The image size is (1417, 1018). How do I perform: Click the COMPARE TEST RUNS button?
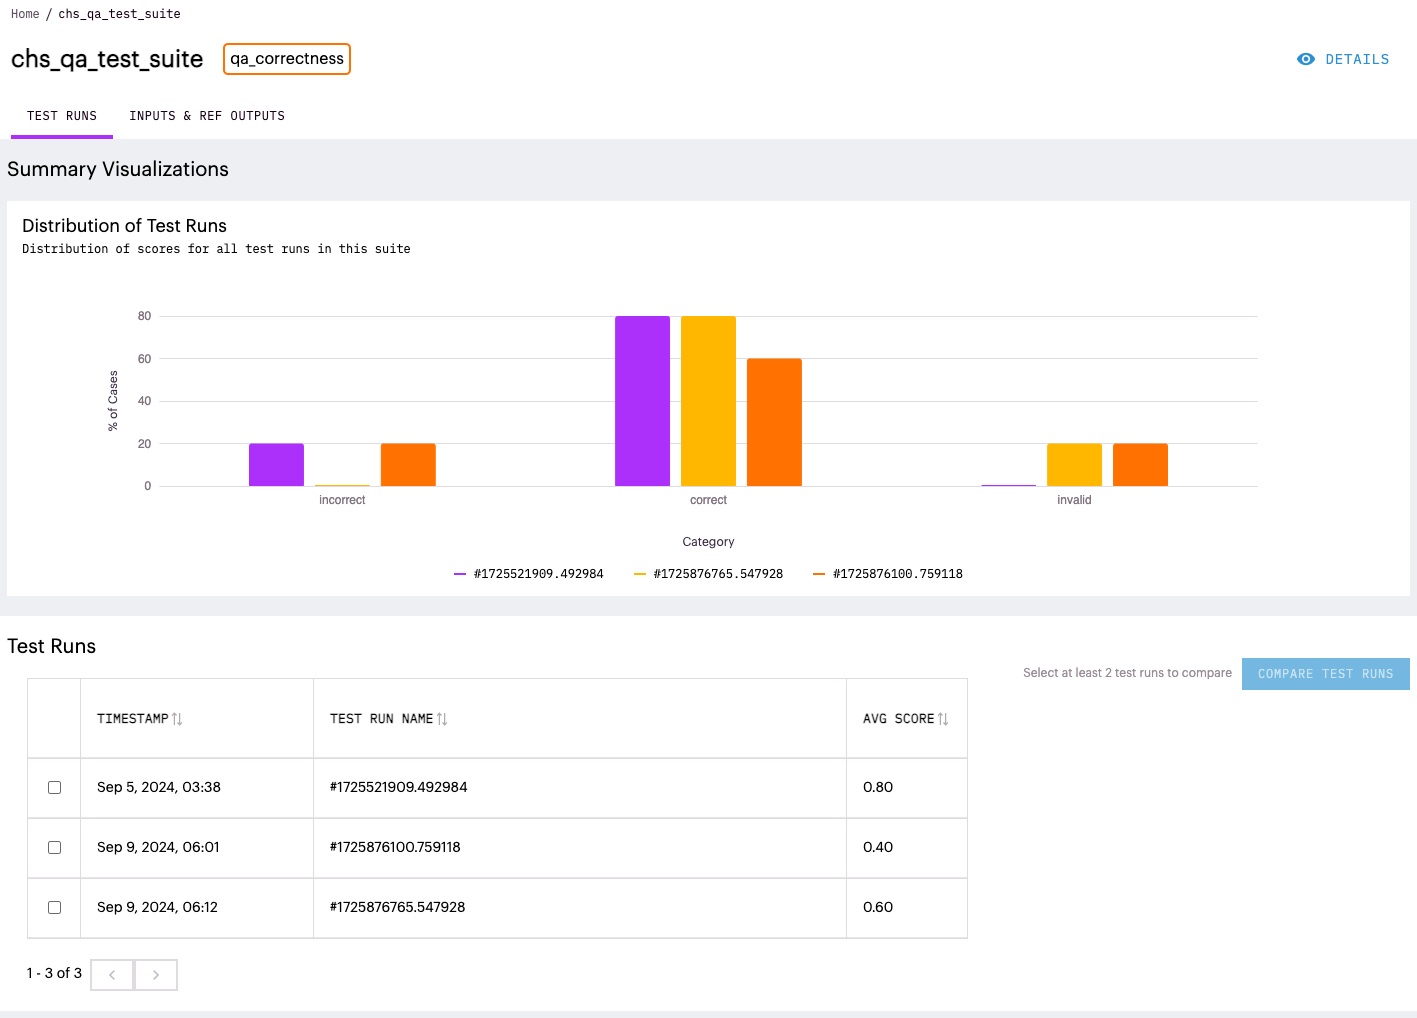1325,674
